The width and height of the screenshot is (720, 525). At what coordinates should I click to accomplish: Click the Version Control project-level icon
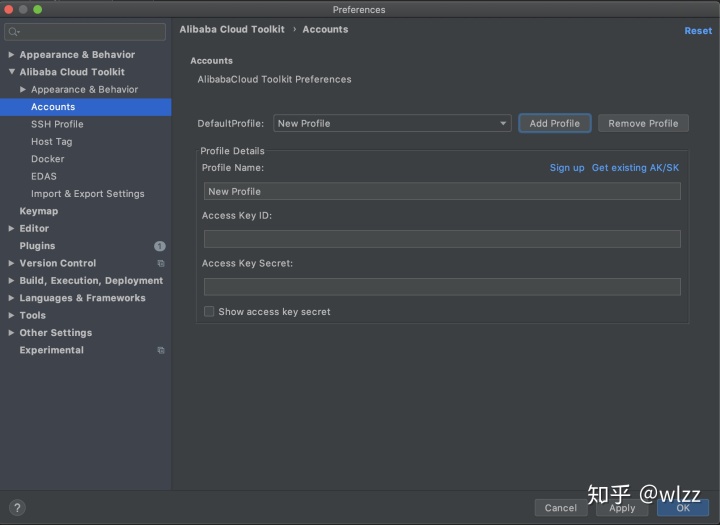click(161, 263)
